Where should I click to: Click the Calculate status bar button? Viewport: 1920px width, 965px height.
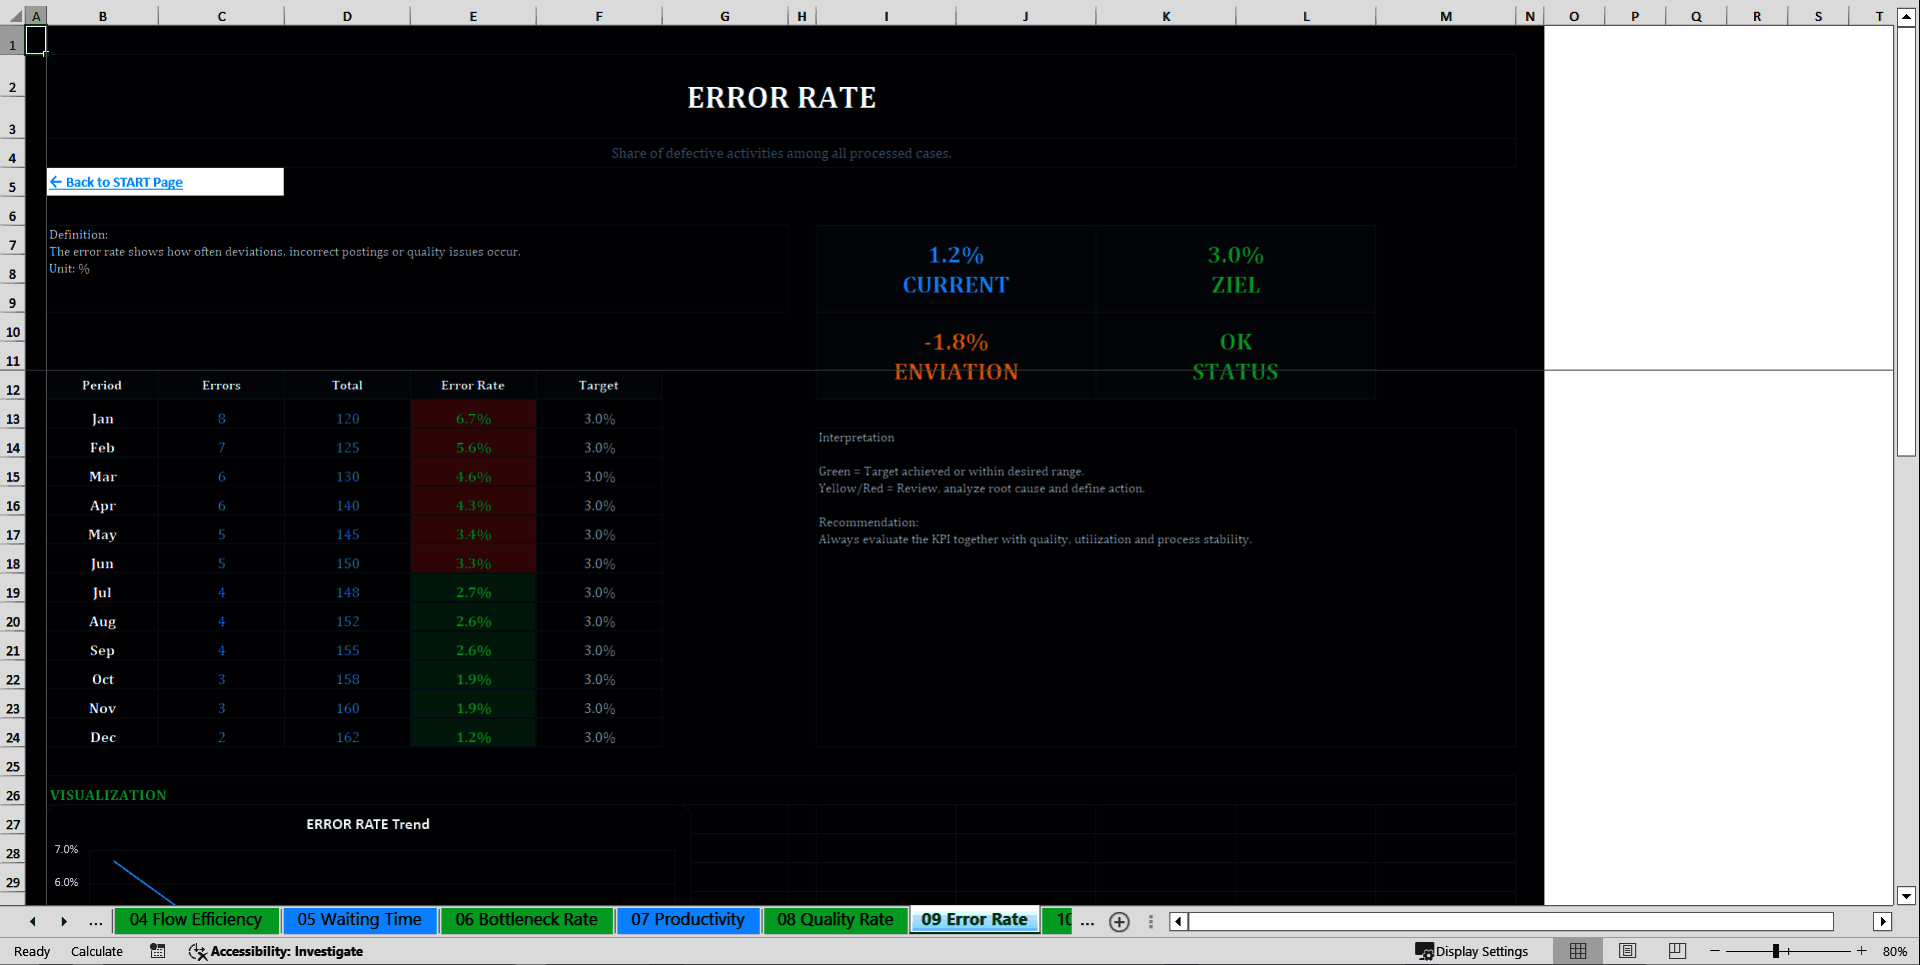97,951
